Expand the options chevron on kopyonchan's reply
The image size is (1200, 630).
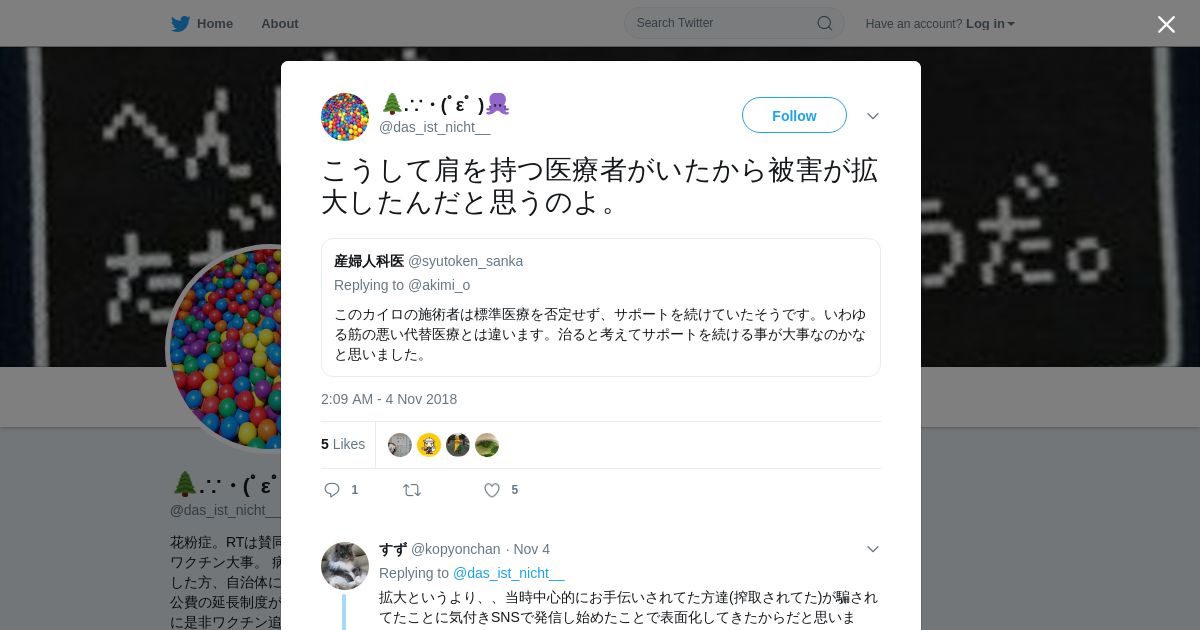tap(873, 549)
